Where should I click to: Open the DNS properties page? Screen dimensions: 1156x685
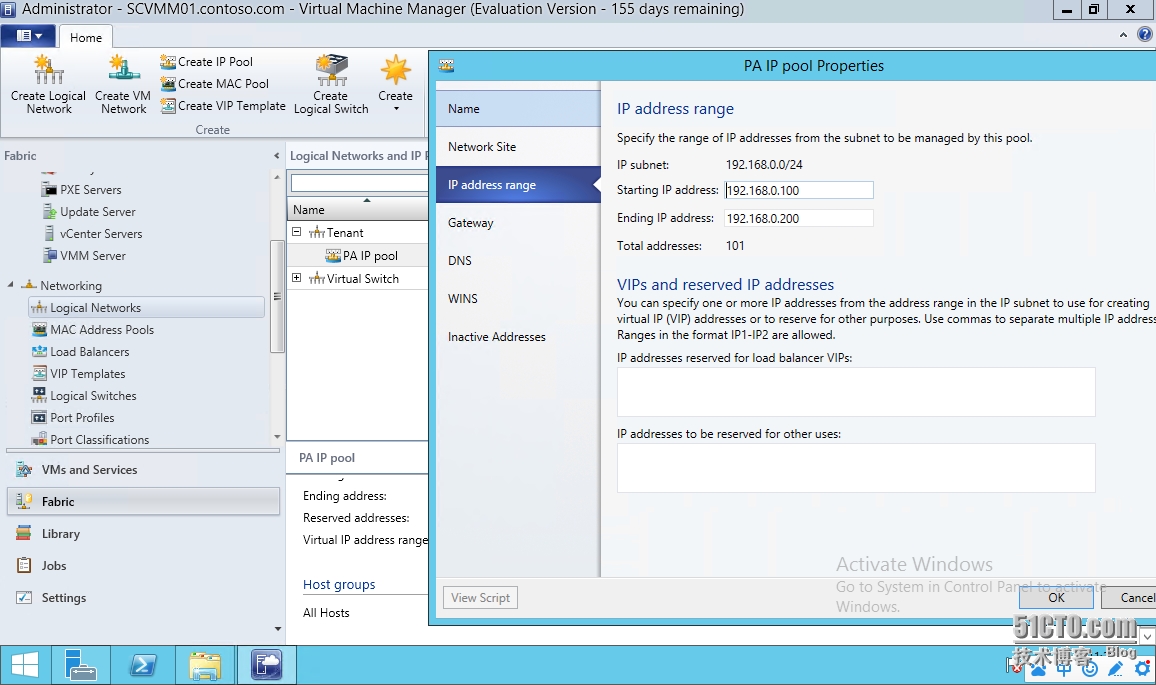[x=518, y=260]
